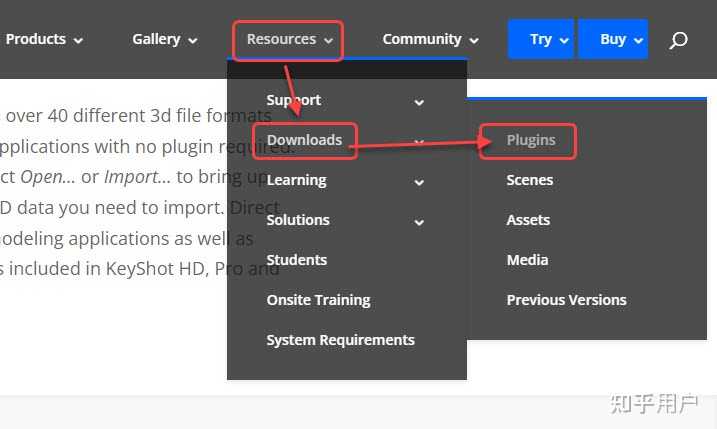Expand the Support submenu chevron

419,102
